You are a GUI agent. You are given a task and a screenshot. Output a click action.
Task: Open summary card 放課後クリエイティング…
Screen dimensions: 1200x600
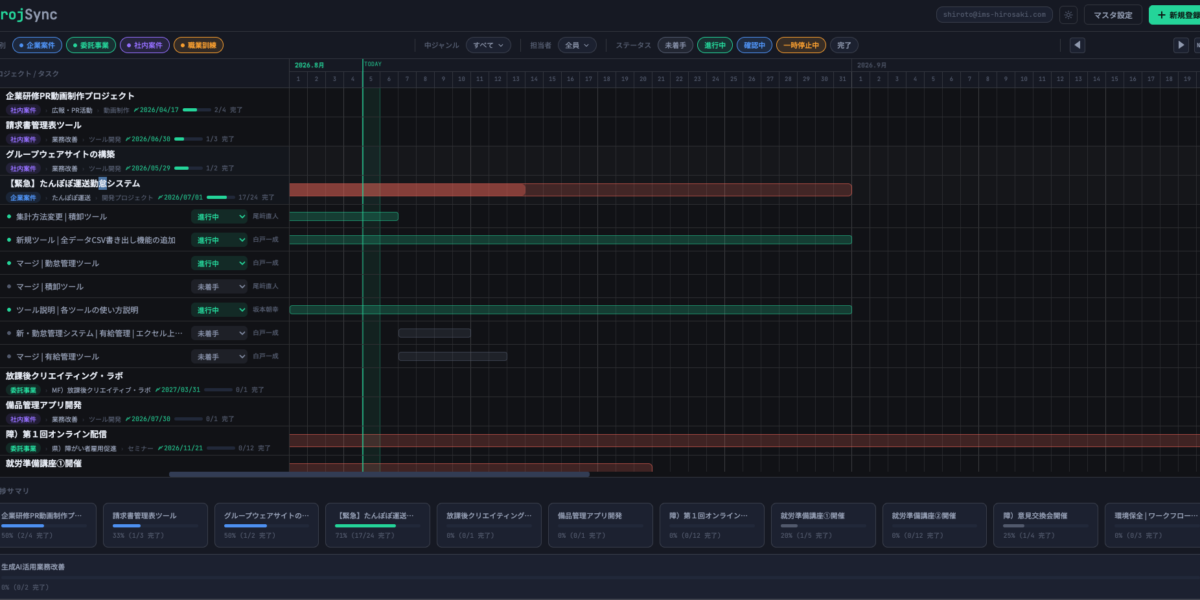[487, 525]
